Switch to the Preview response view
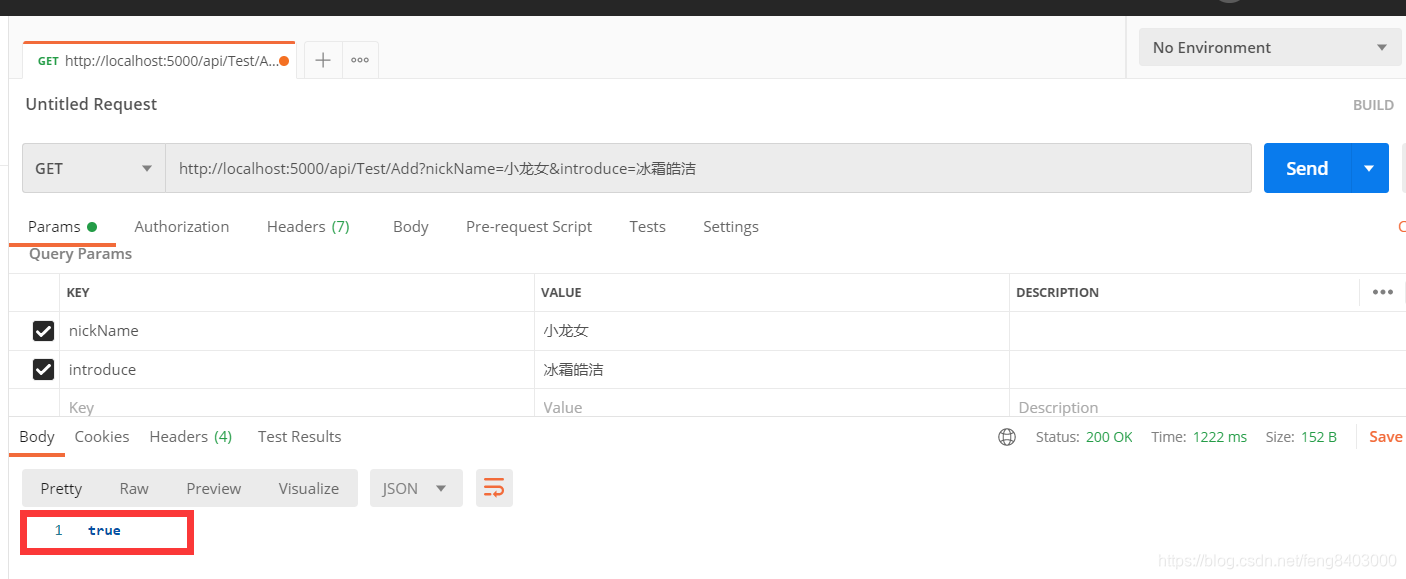Image resolution: width=1406 pixels, height=579 pixels. [213, 488]
